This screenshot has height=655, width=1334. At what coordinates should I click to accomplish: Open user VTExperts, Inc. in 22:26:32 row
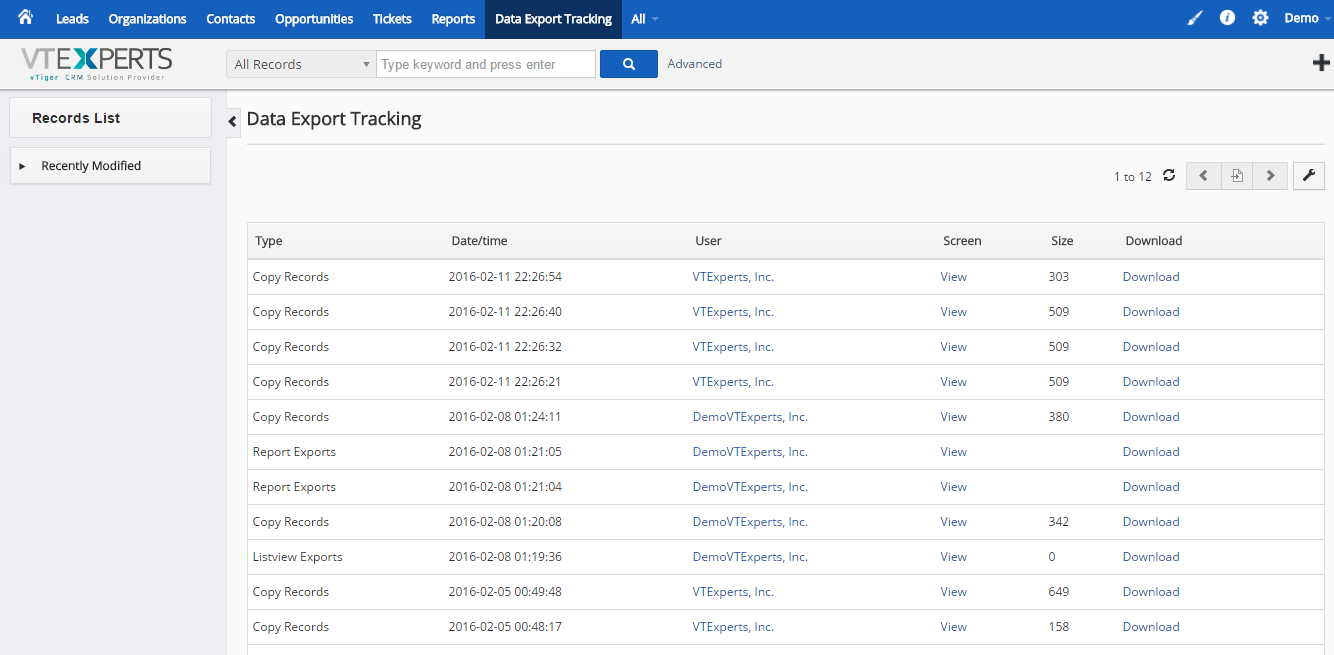(733, 347)
